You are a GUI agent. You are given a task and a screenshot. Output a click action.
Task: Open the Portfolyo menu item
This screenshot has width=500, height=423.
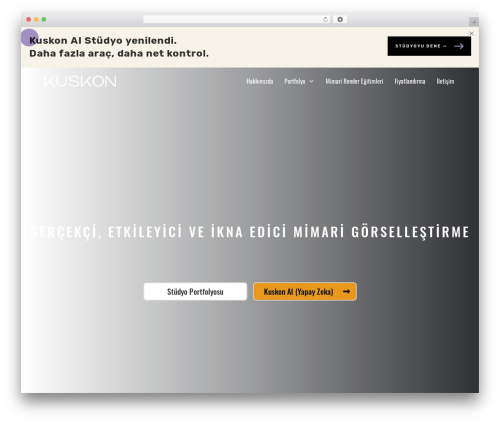pos(295,81)
